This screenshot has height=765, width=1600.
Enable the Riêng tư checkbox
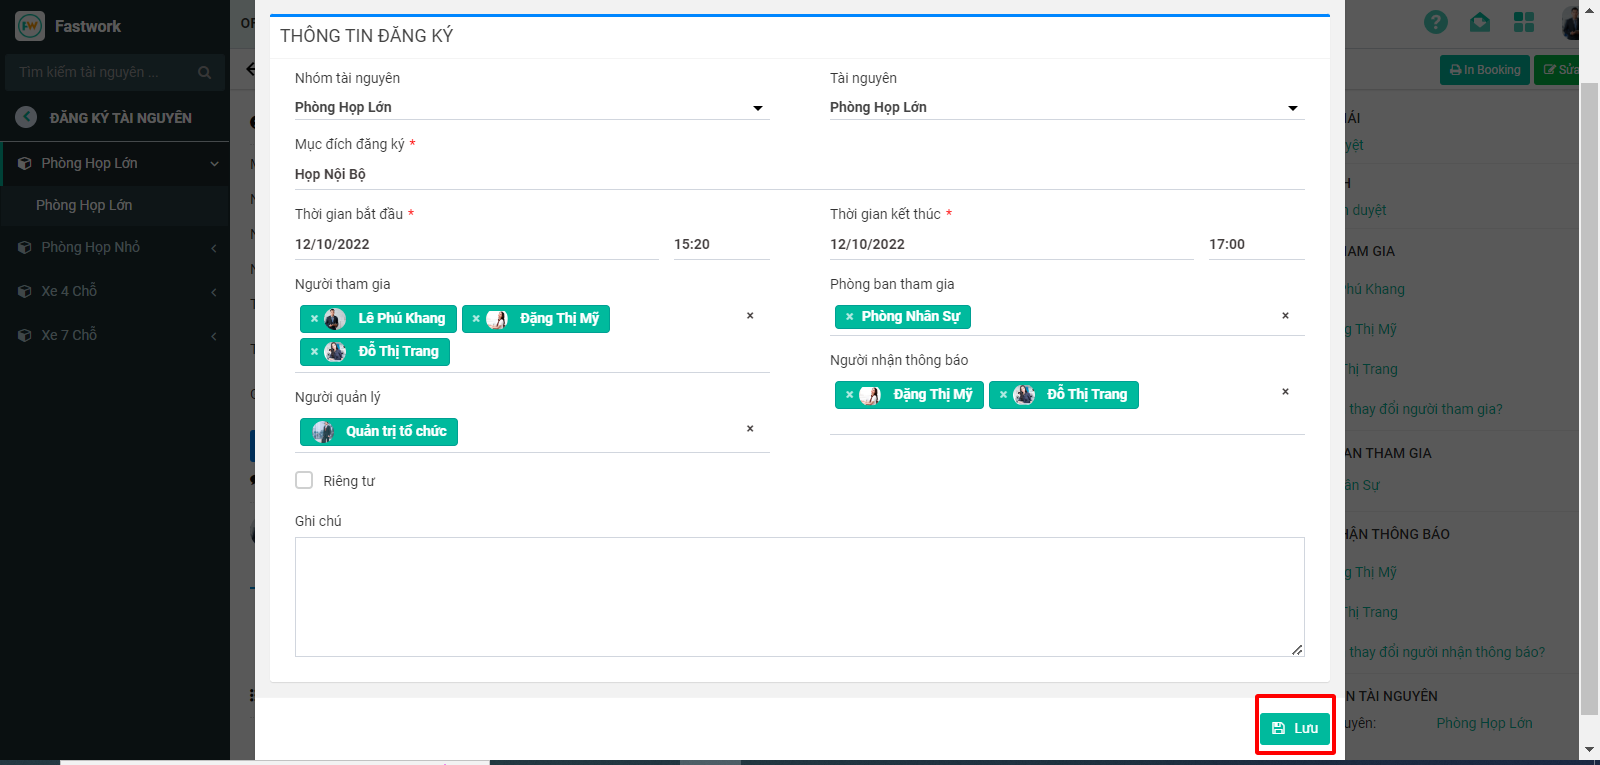click(x=304, y=480)
